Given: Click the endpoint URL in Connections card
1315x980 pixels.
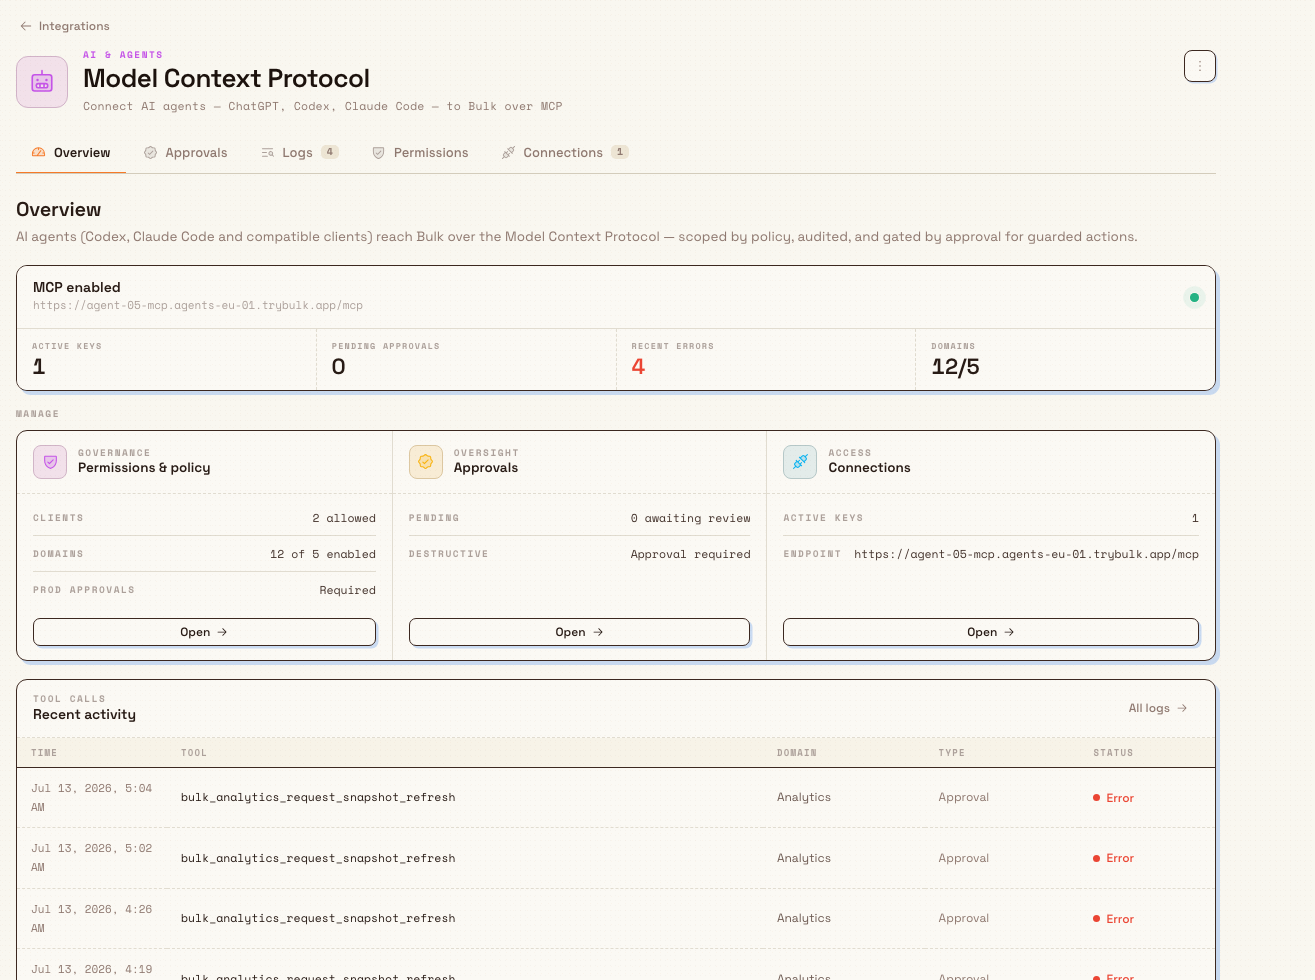Looking at the screenshot, I should click(1026, 554).
